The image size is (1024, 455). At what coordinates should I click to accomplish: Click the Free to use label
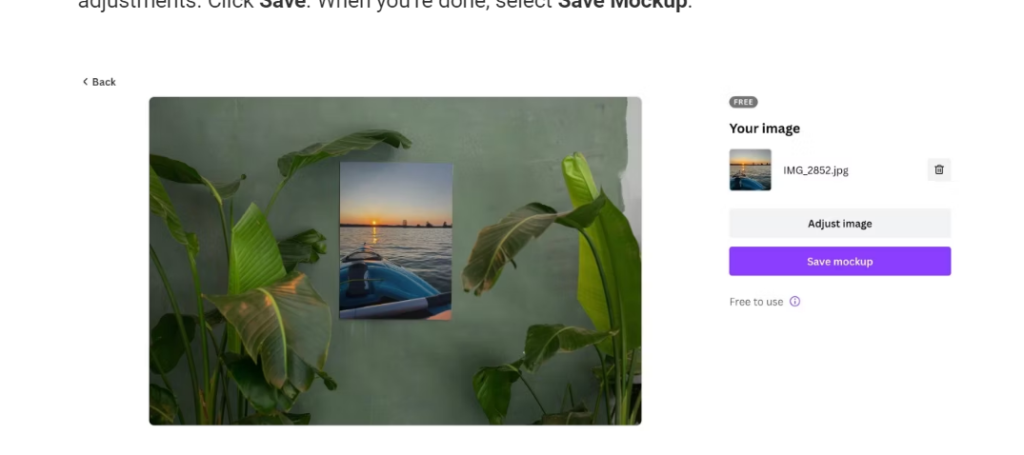coord(756,302)
